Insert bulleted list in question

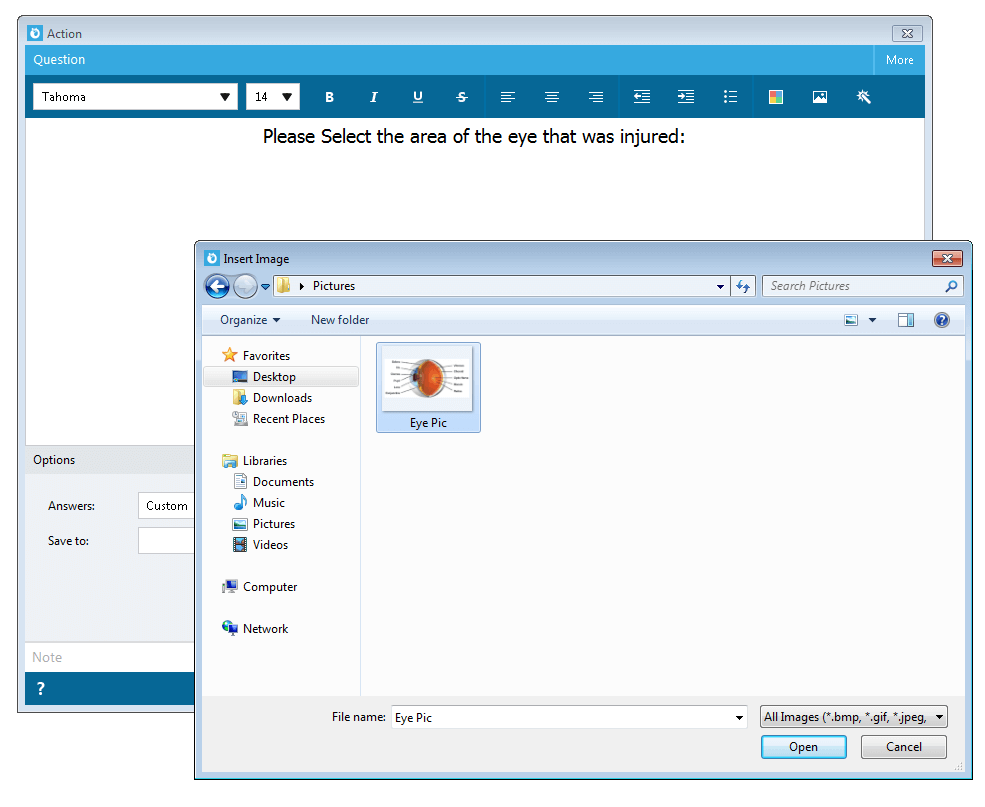(x=730, y=97)
